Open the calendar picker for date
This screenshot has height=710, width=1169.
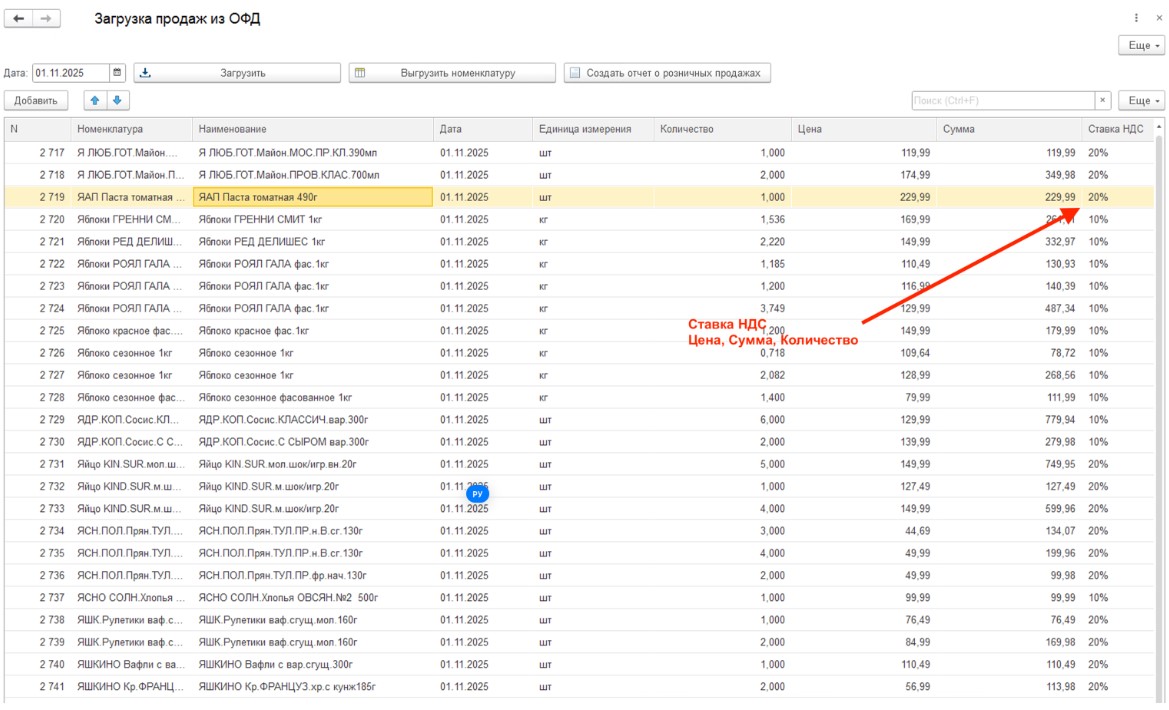click(117, 73)
